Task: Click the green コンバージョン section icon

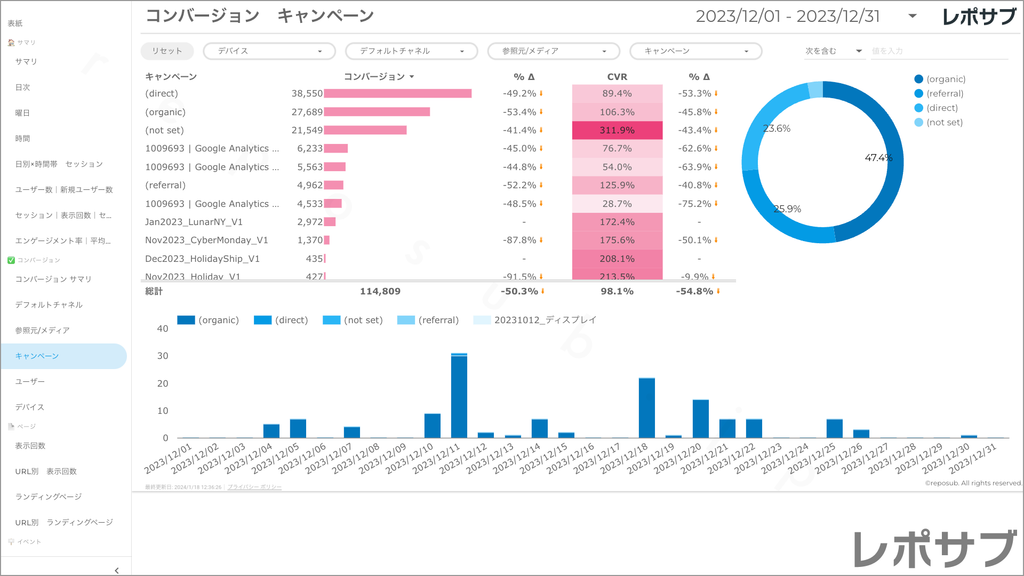Action: click(11, 260)
